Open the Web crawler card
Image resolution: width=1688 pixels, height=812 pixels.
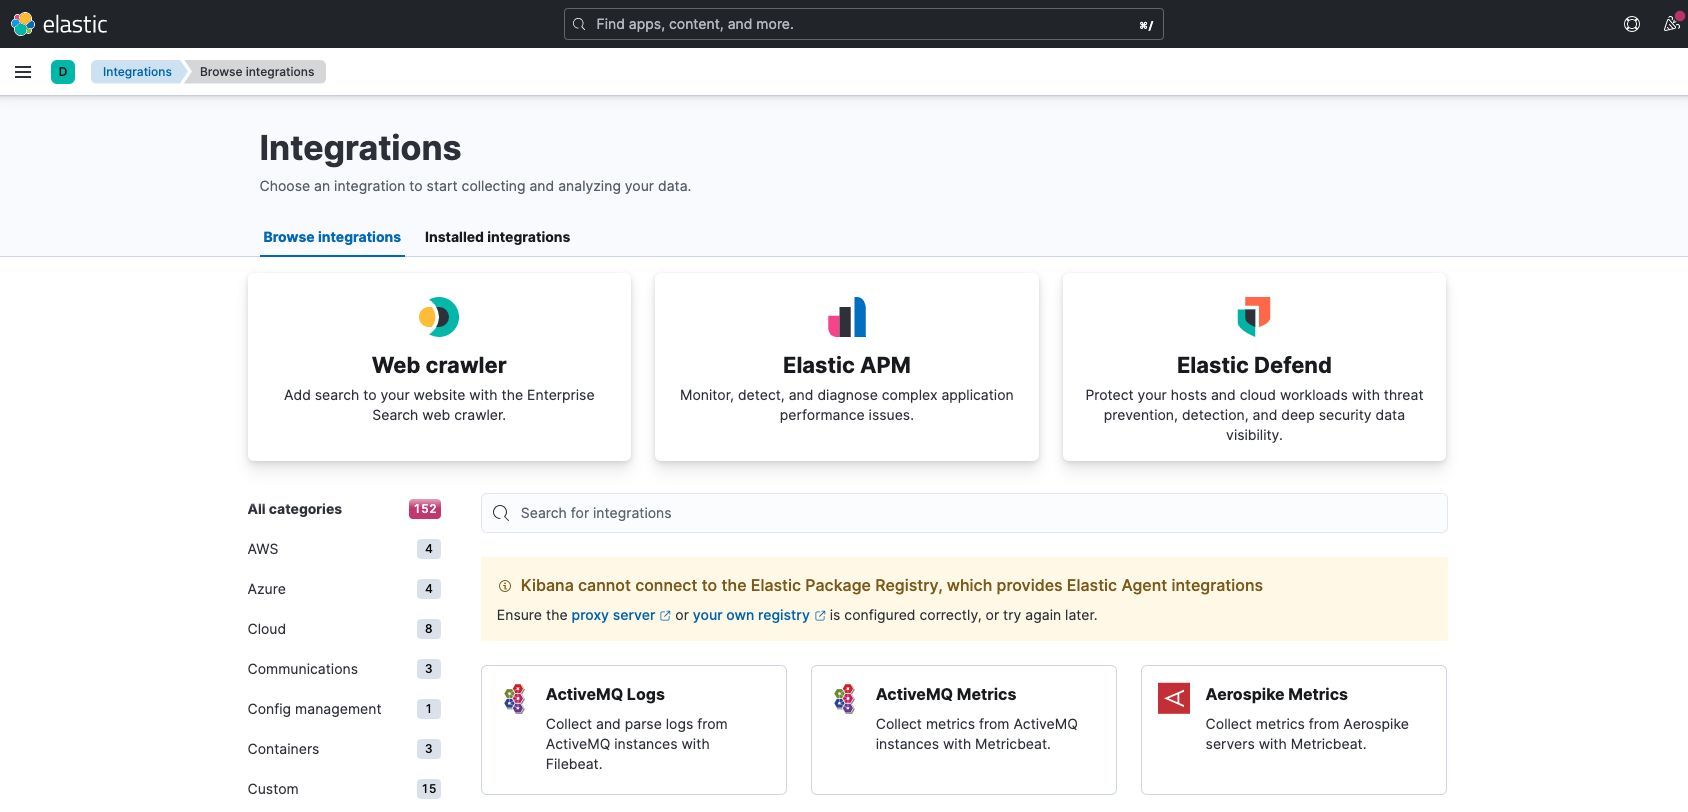click(439, 367)
